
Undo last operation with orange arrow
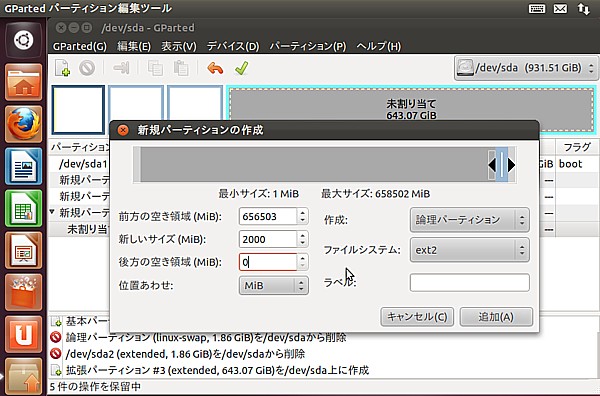215,68
